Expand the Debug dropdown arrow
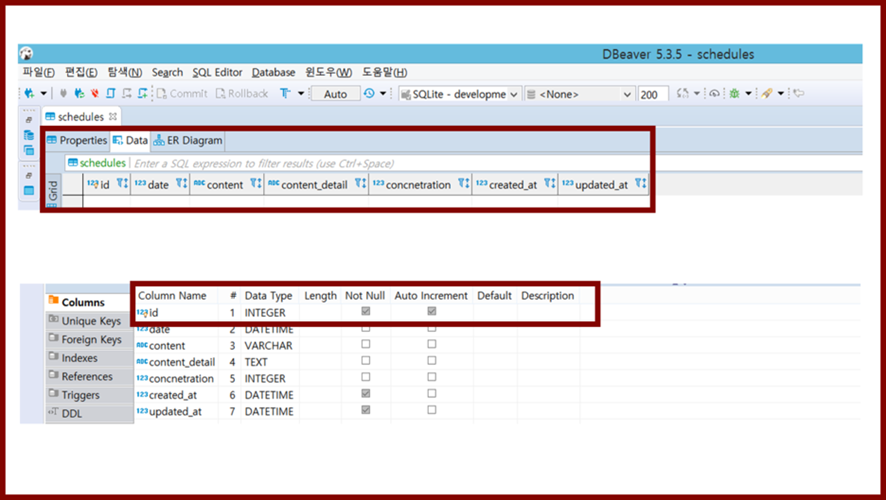This screenshot has width=886, height=500. (748, 94)
